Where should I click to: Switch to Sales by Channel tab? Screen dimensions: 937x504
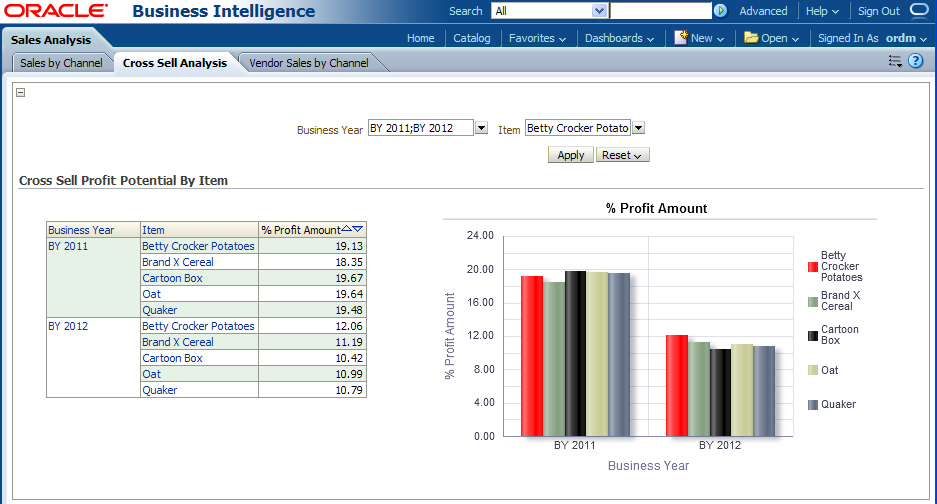tap(61, 63)
